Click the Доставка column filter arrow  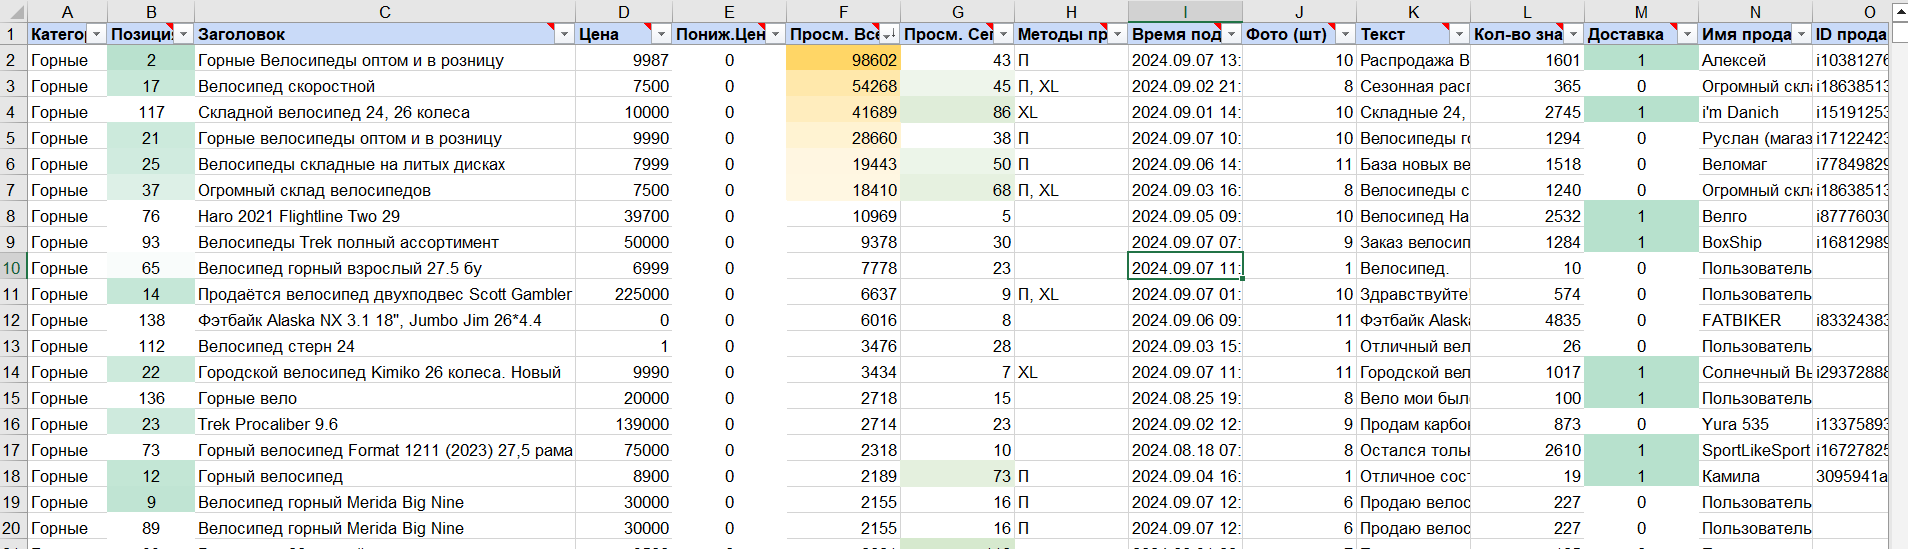coord(1687,34)
